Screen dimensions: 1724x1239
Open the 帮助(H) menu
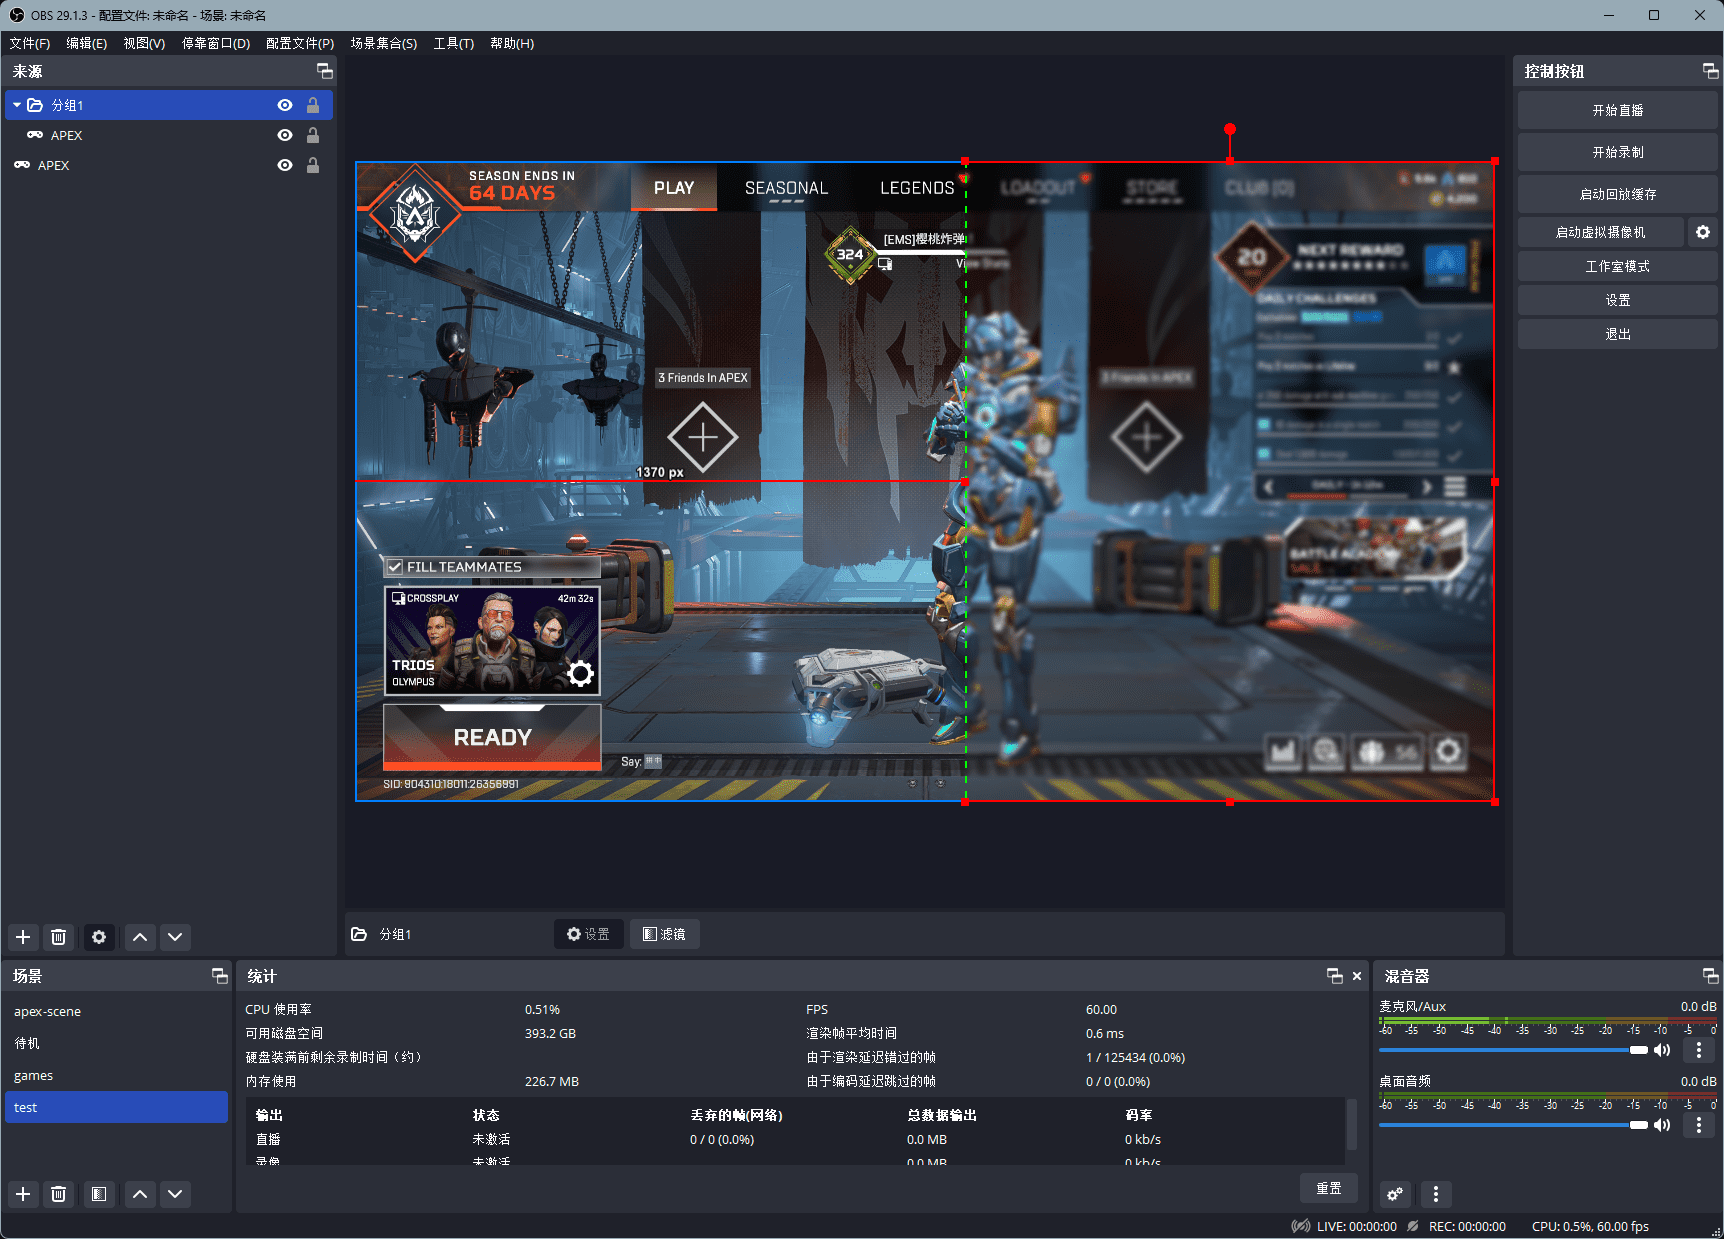pos(512,43)
